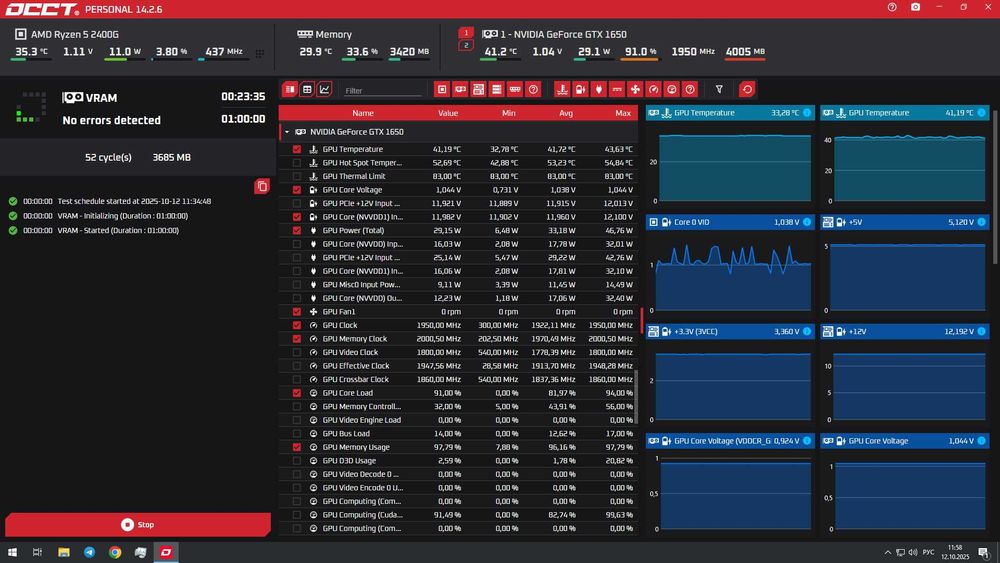This screenshot has width=1000, height=563.
Task: Uncheck the GPU Core Load checkbox
Action: tap(297, 393)
